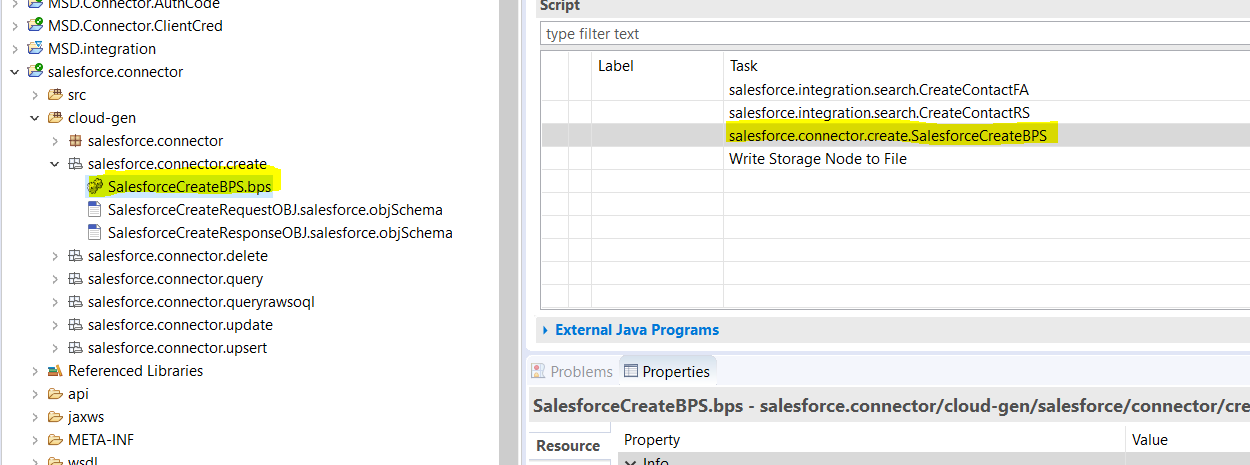This screenshot has width=1250, height=465.
Task: Expand the salesforce.connector.update package
Action: (55, 324)
